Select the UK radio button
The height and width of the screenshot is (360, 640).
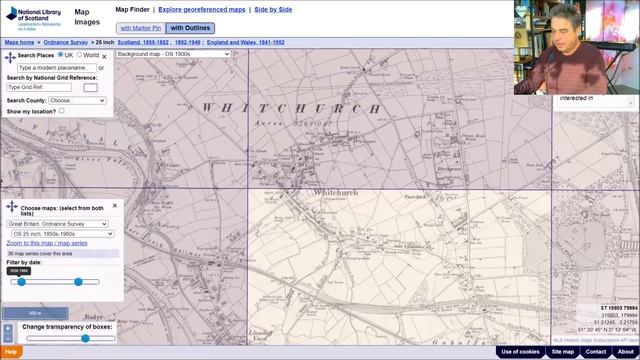pos(60,54)
